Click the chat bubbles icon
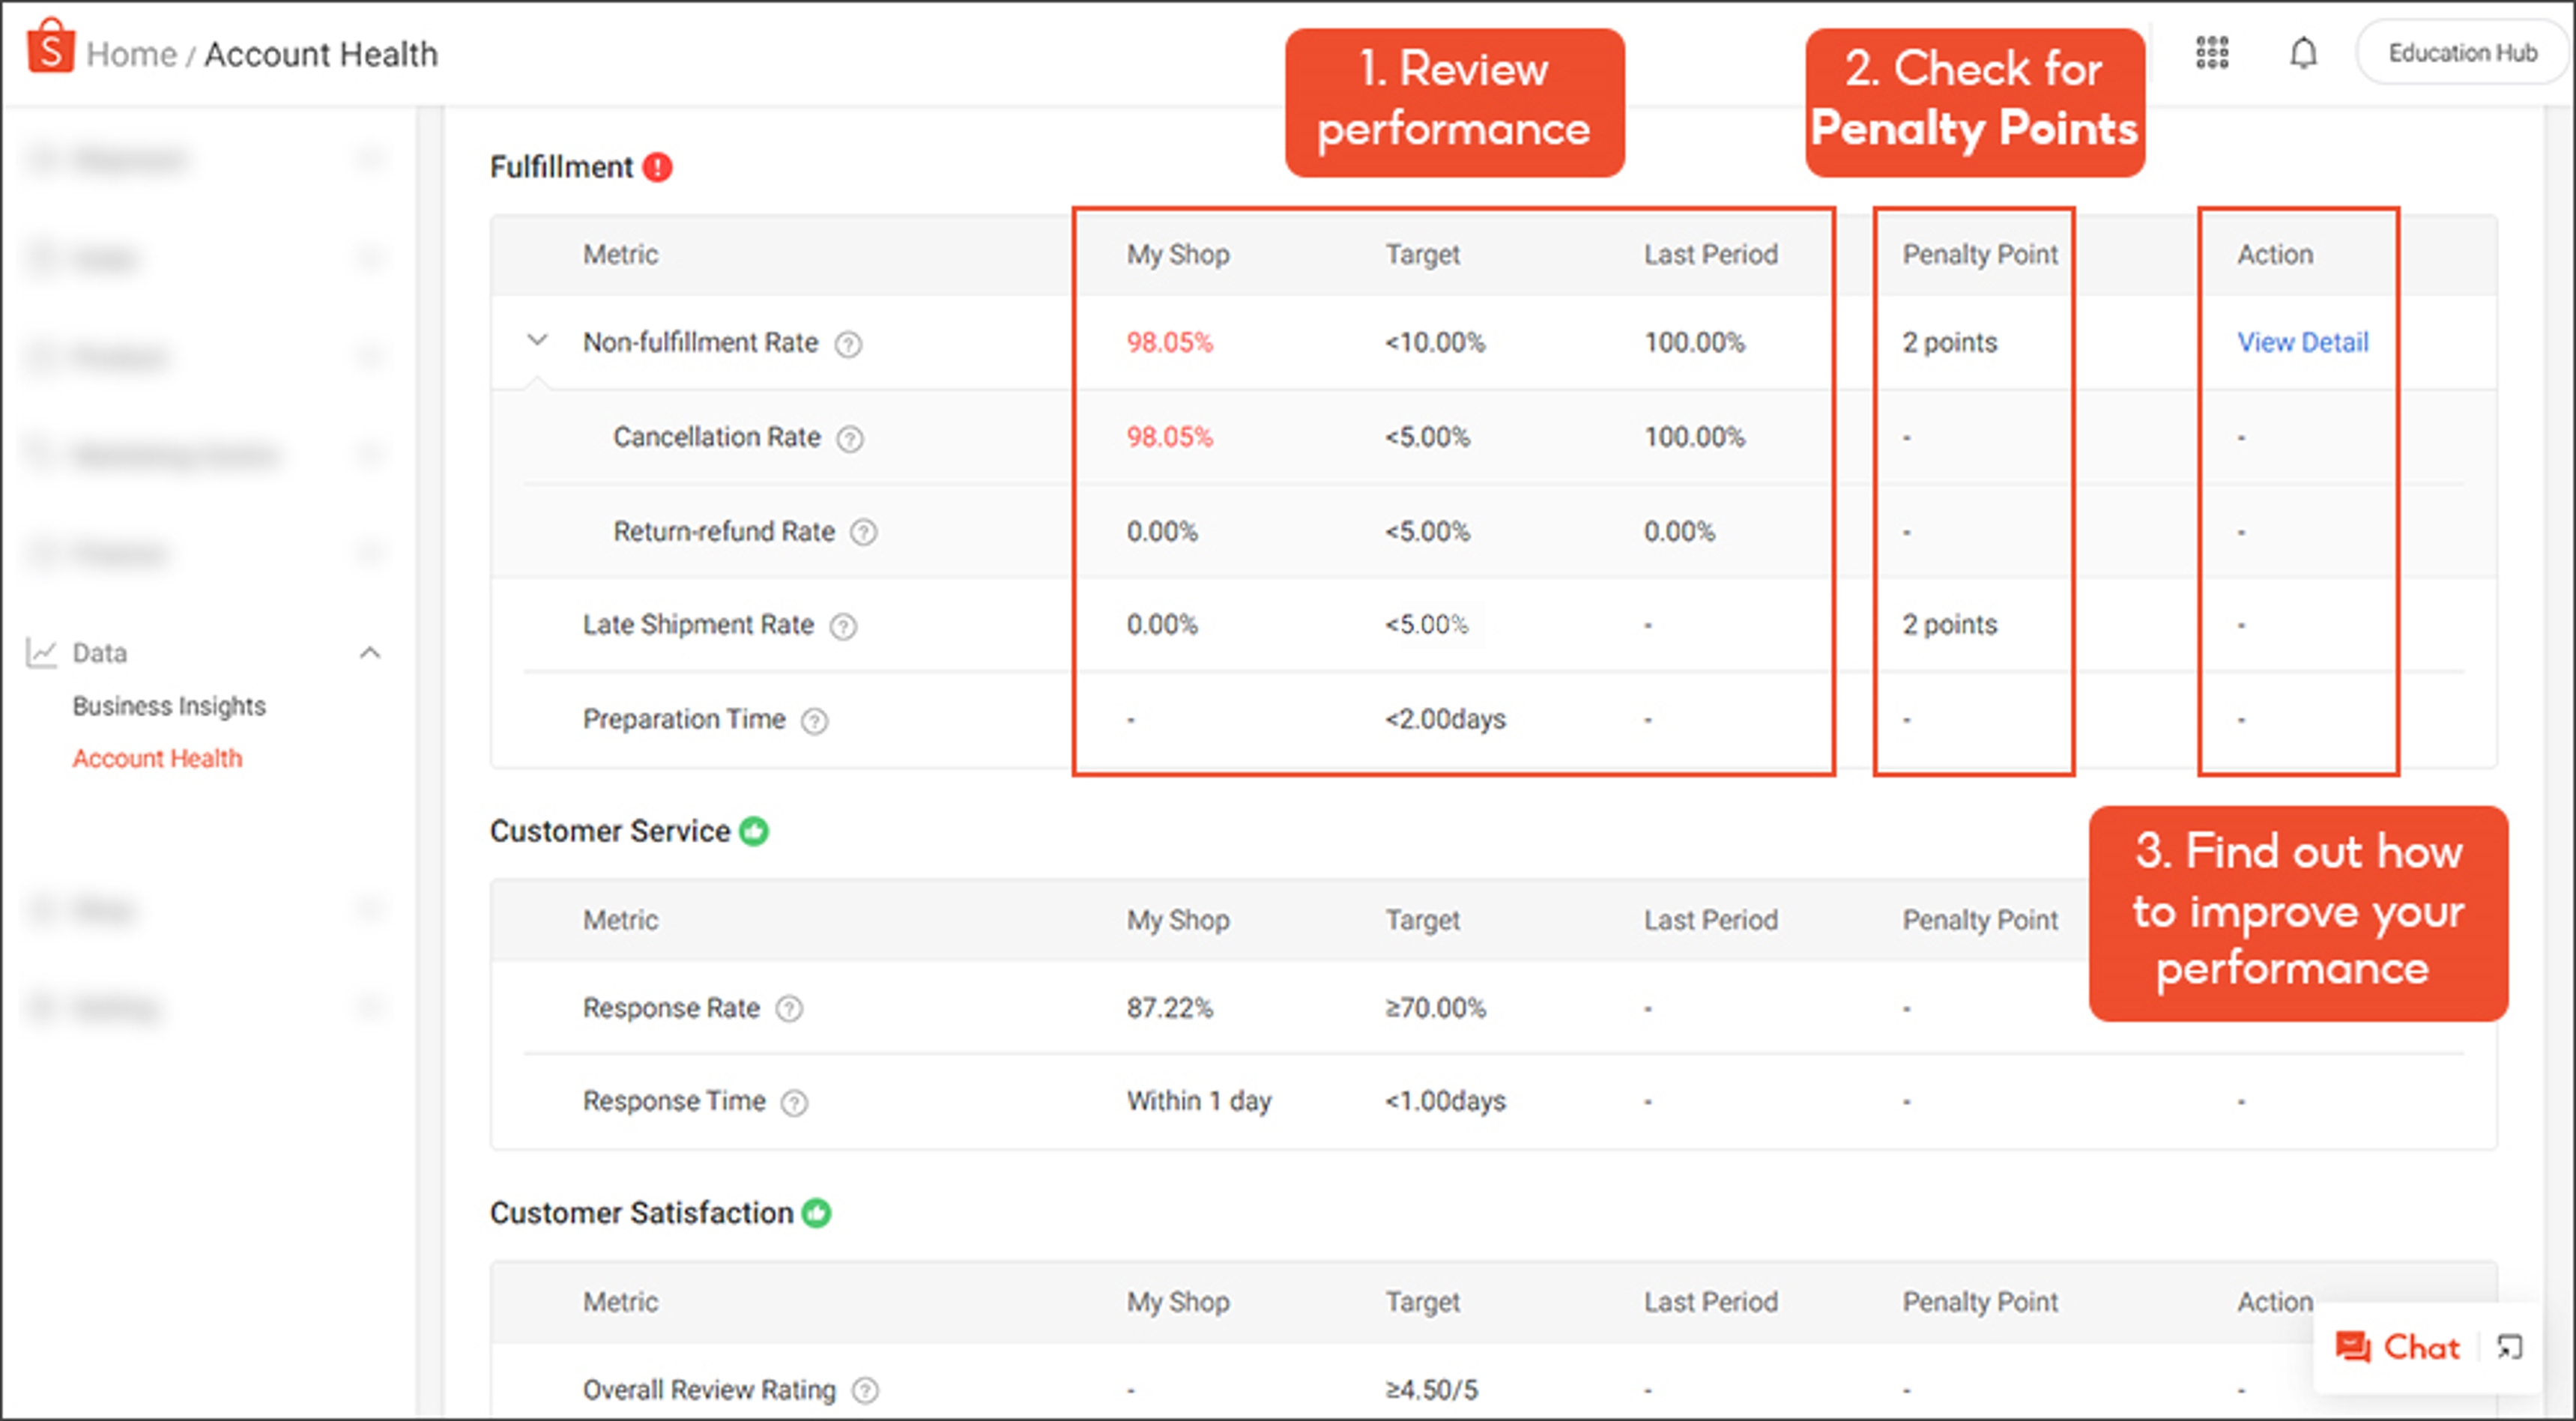 [x=2353, y=1347]
